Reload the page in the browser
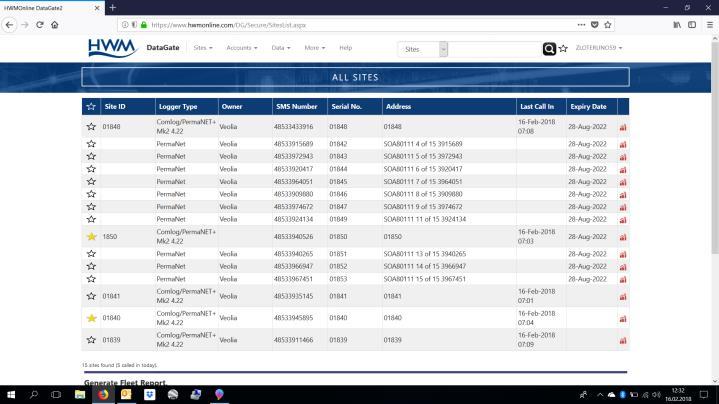 40,25
